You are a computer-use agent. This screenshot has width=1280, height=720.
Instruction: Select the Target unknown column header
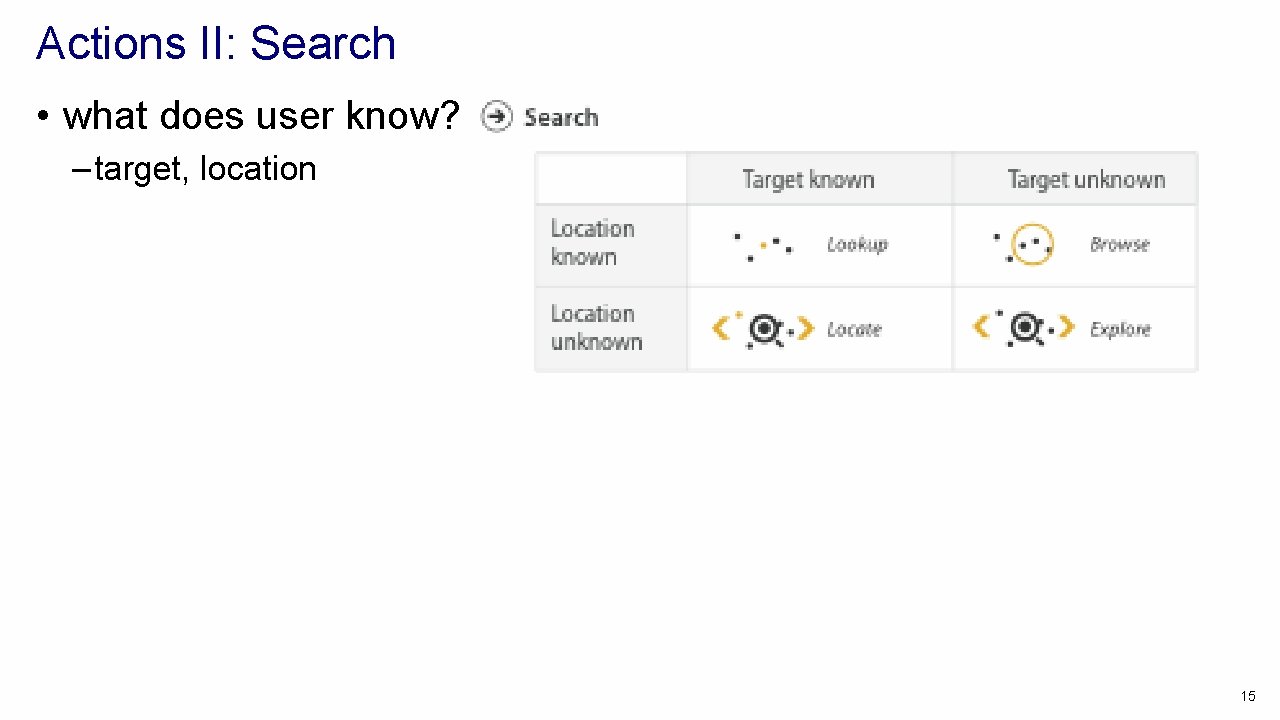(x=1086, y=180)
